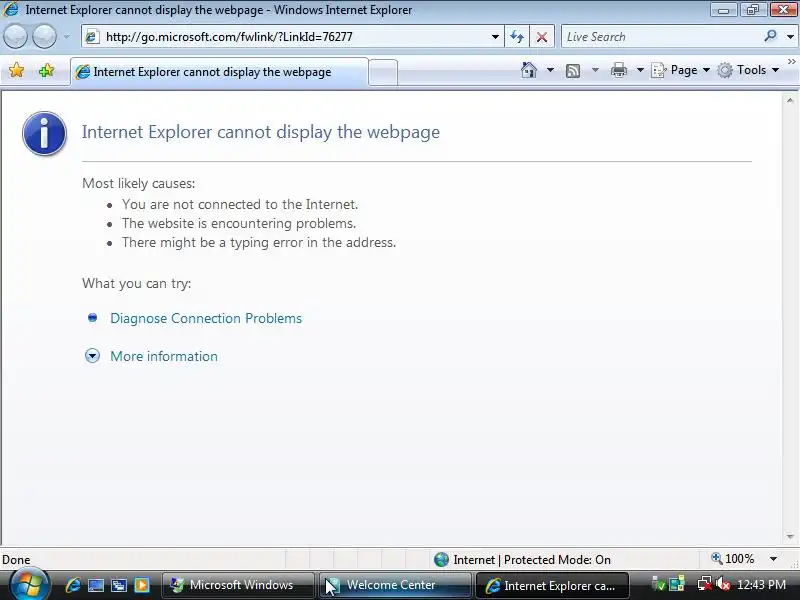Switch to Internet Explorer taskbar button
Screen dimensions: 800x600
point(552,585)
